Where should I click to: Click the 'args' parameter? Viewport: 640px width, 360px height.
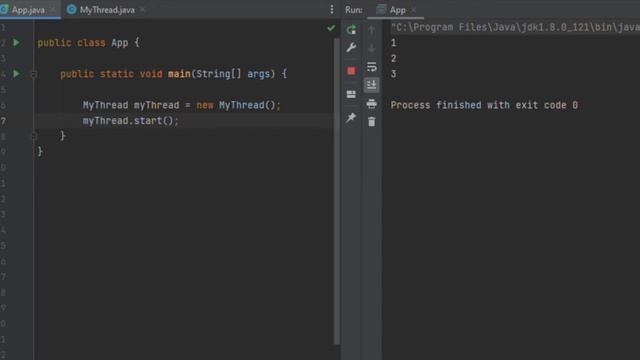[258, 74]
